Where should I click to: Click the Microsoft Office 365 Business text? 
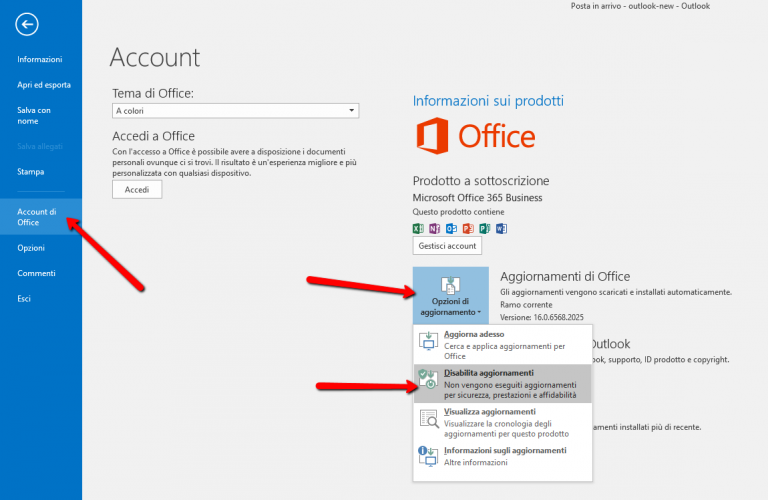(478, 198)
